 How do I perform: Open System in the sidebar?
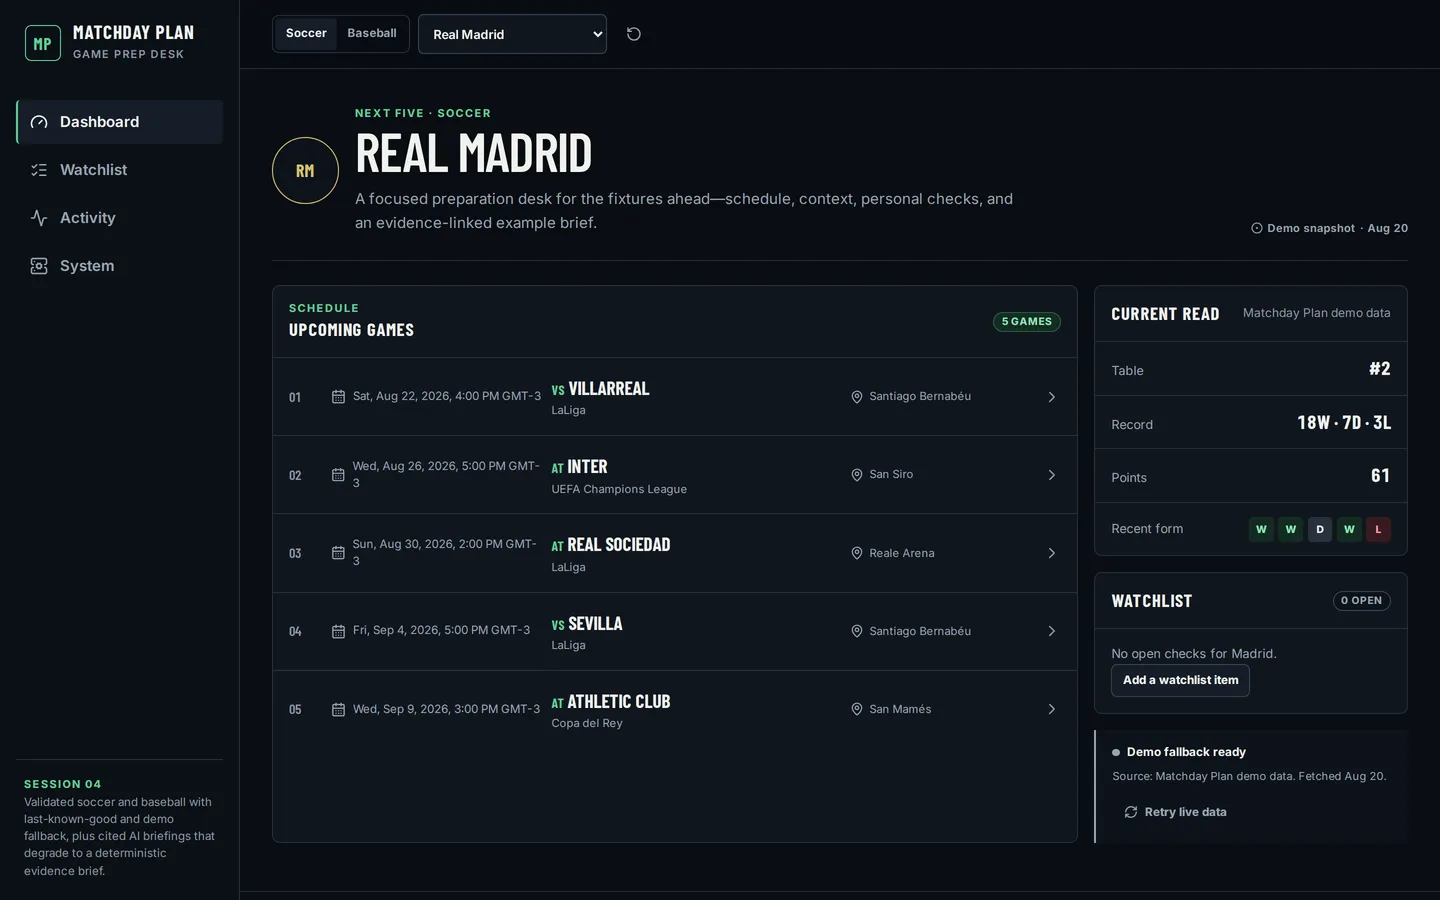(x=119, y=266)
